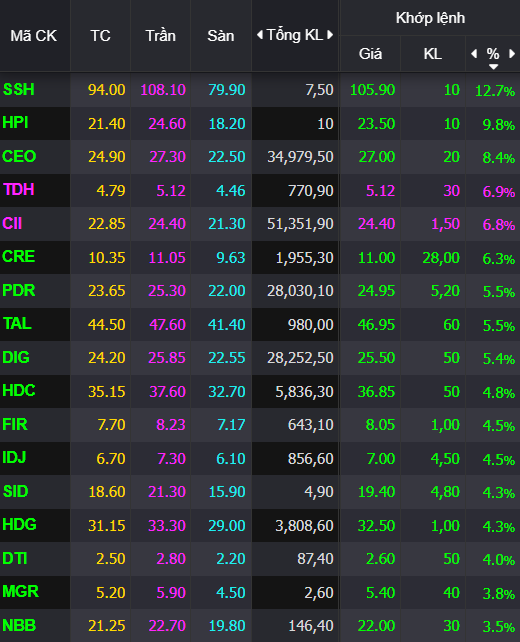This screenshot has height=642, width=520.
Task: Toggle sort arrow under % header
Action: pos(493,67)
